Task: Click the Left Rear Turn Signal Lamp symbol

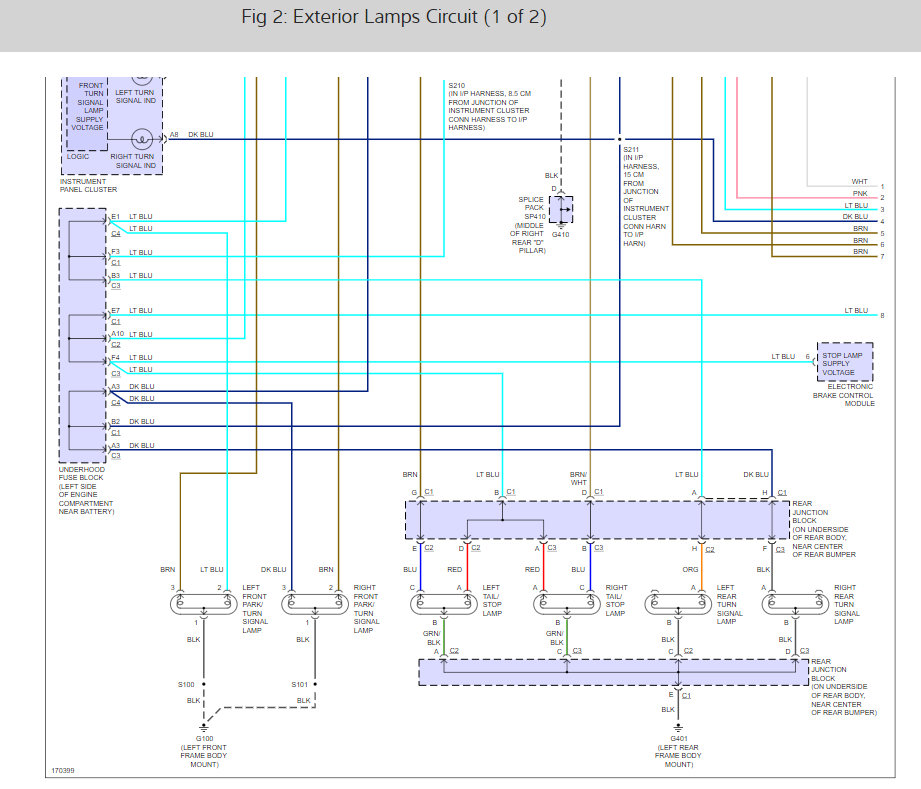Action: coord(678,604)
